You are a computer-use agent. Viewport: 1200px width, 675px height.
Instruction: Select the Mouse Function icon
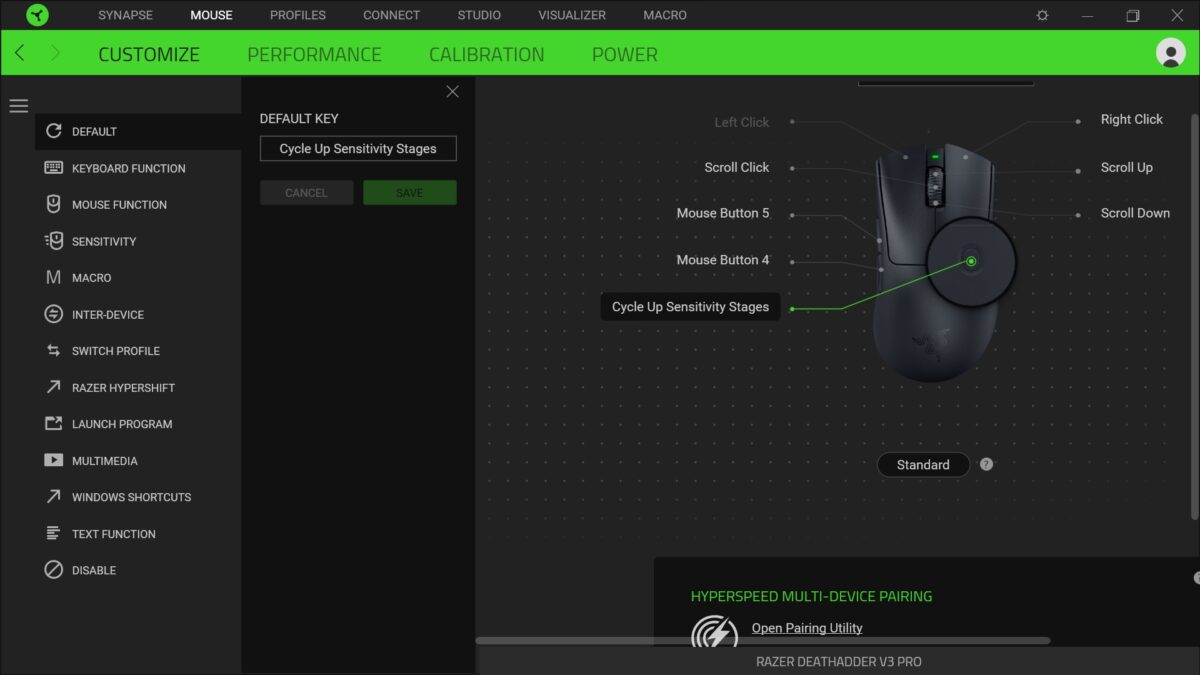tap(54, 204)
